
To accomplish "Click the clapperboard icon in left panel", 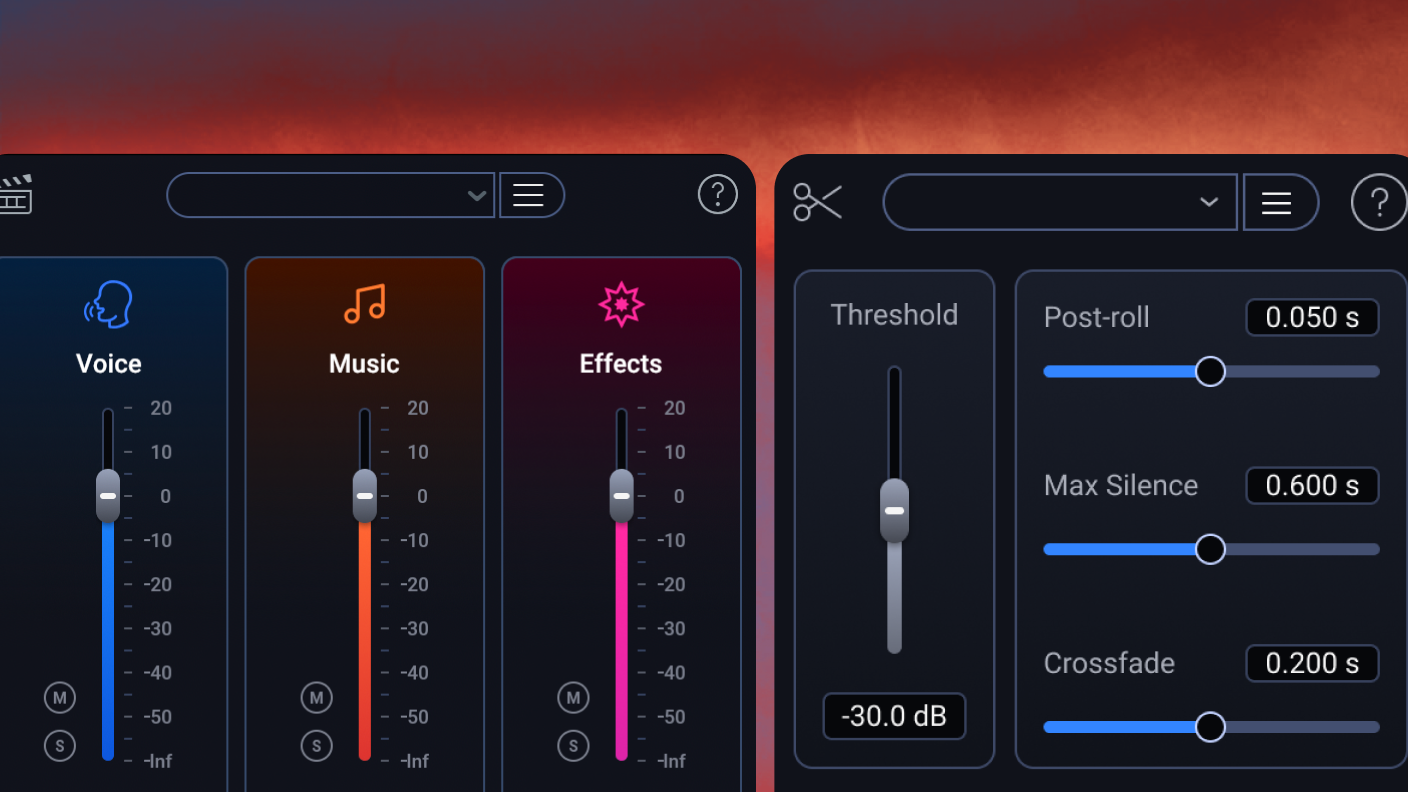I will 15,194.
